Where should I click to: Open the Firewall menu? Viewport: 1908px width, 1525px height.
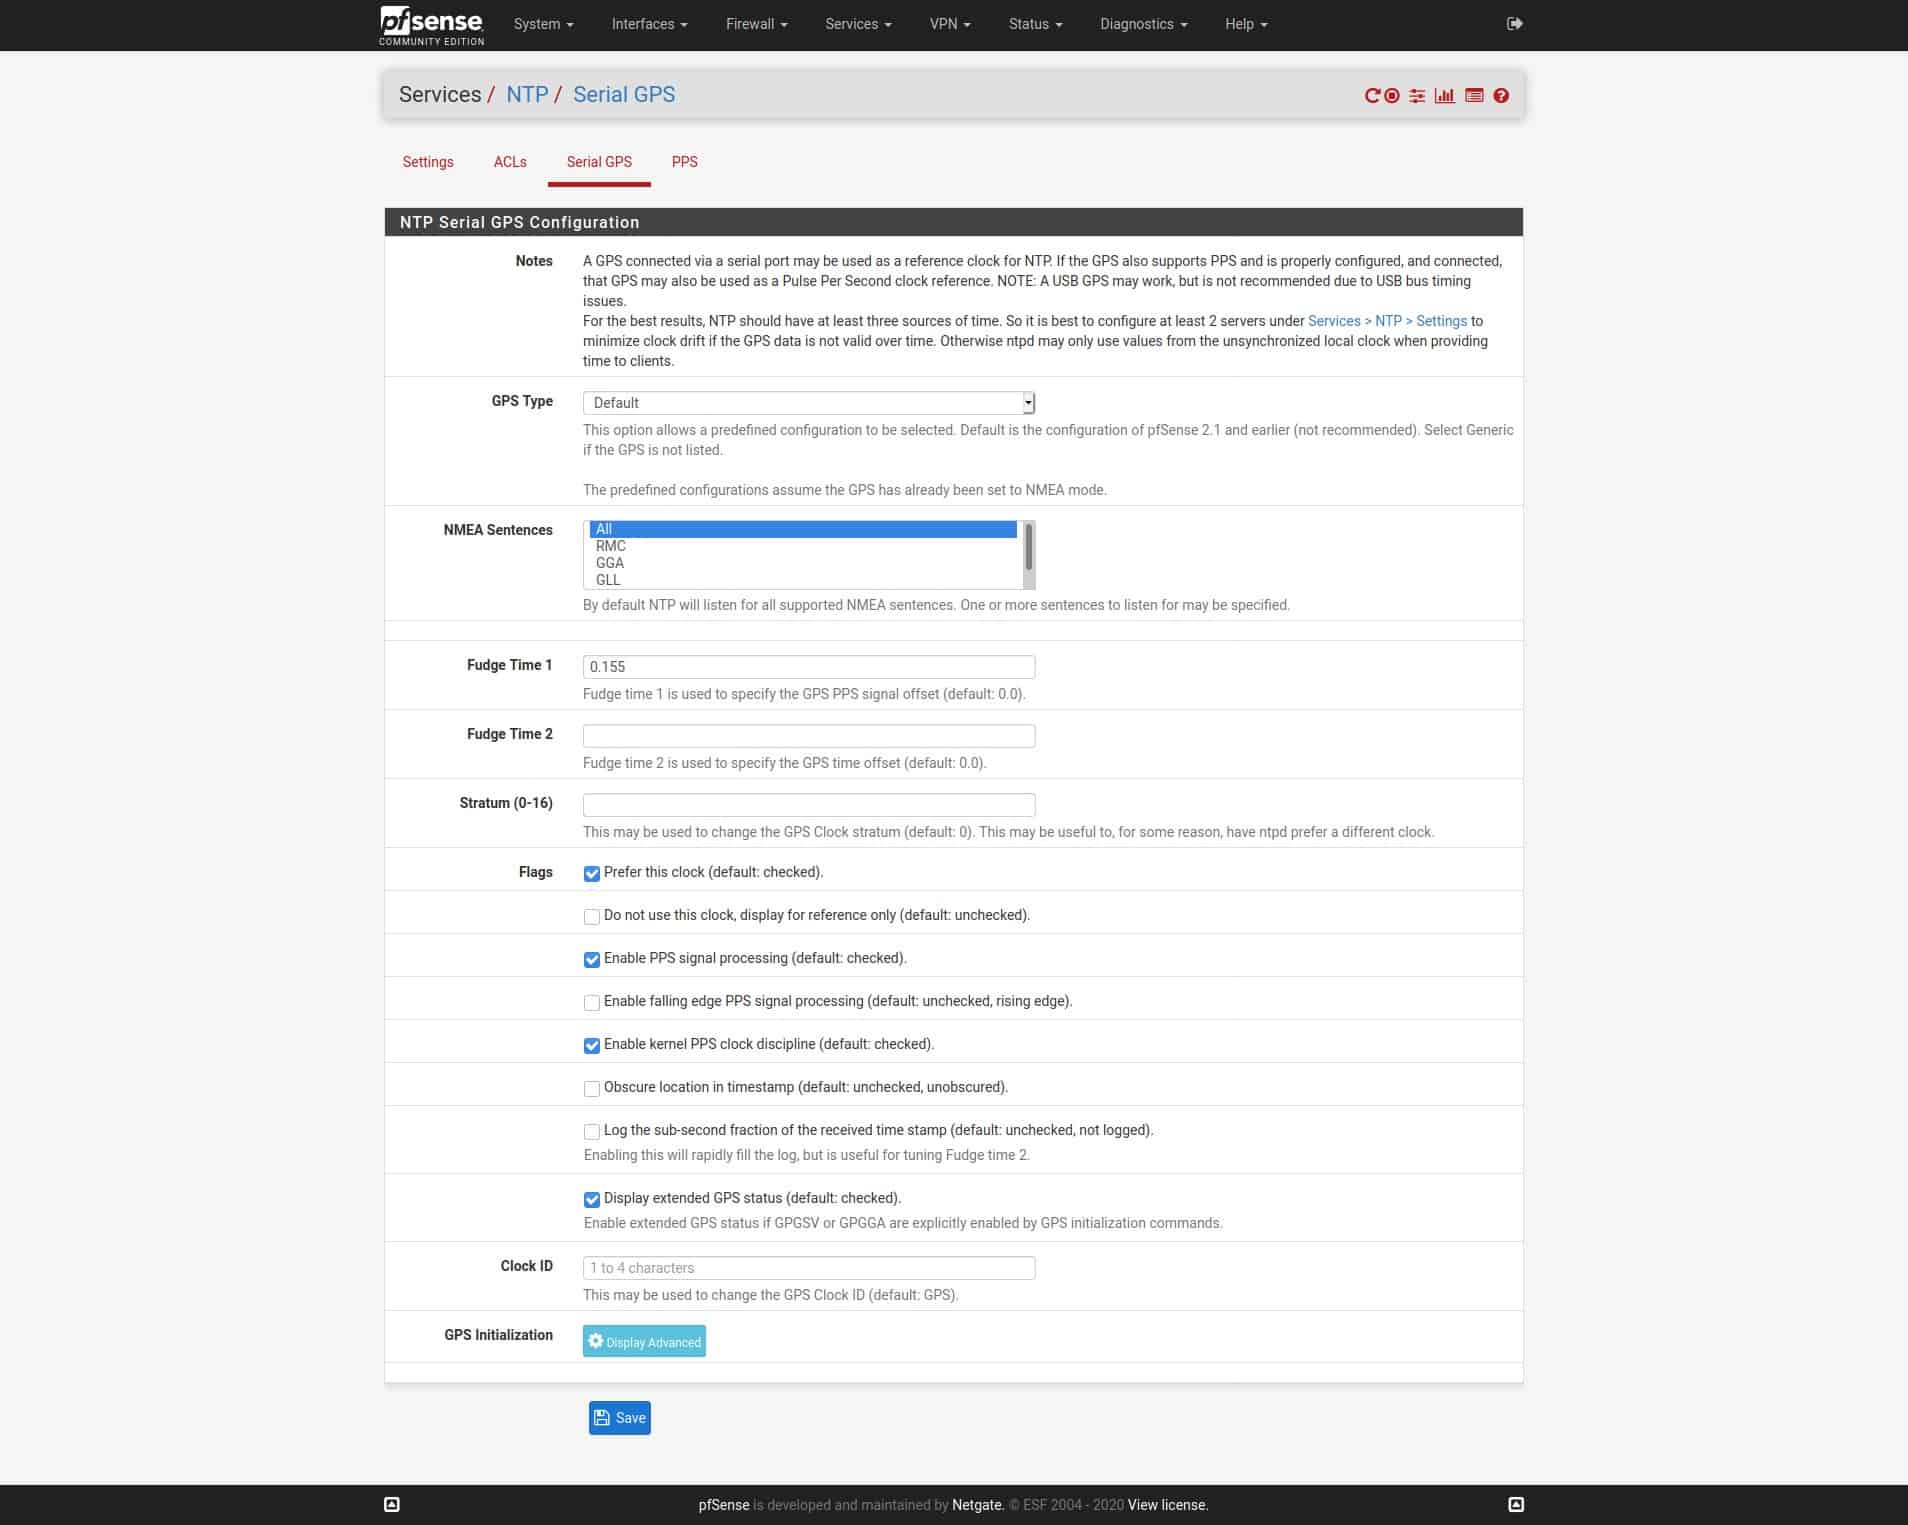(x=756, y=24)
